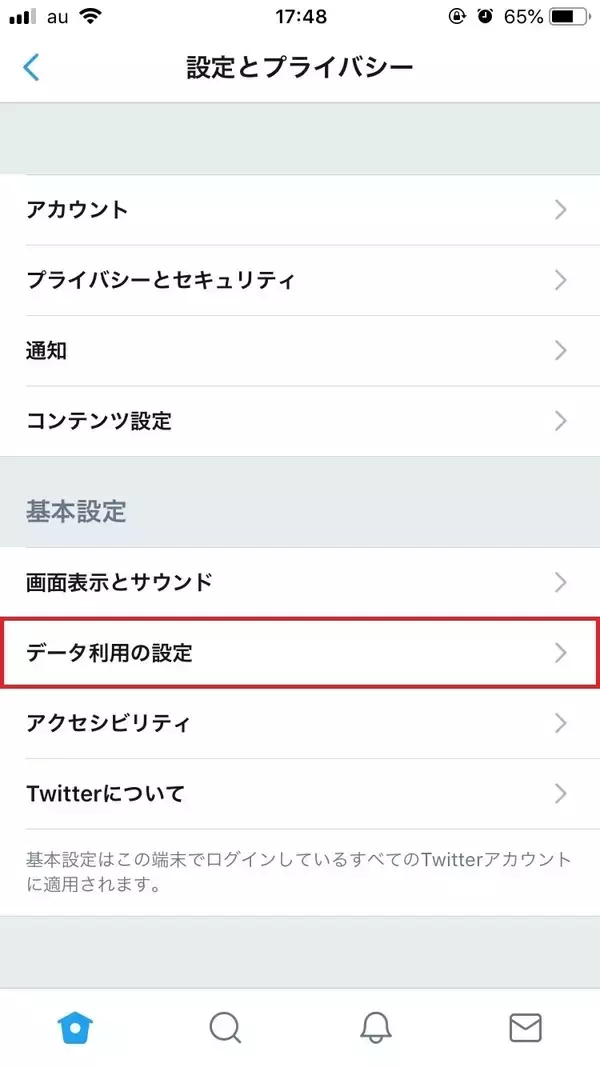Expand chevron next to 通知
Image resolution: width=600 pixels, height=1067 pixels.
click(x=560, y=350)
